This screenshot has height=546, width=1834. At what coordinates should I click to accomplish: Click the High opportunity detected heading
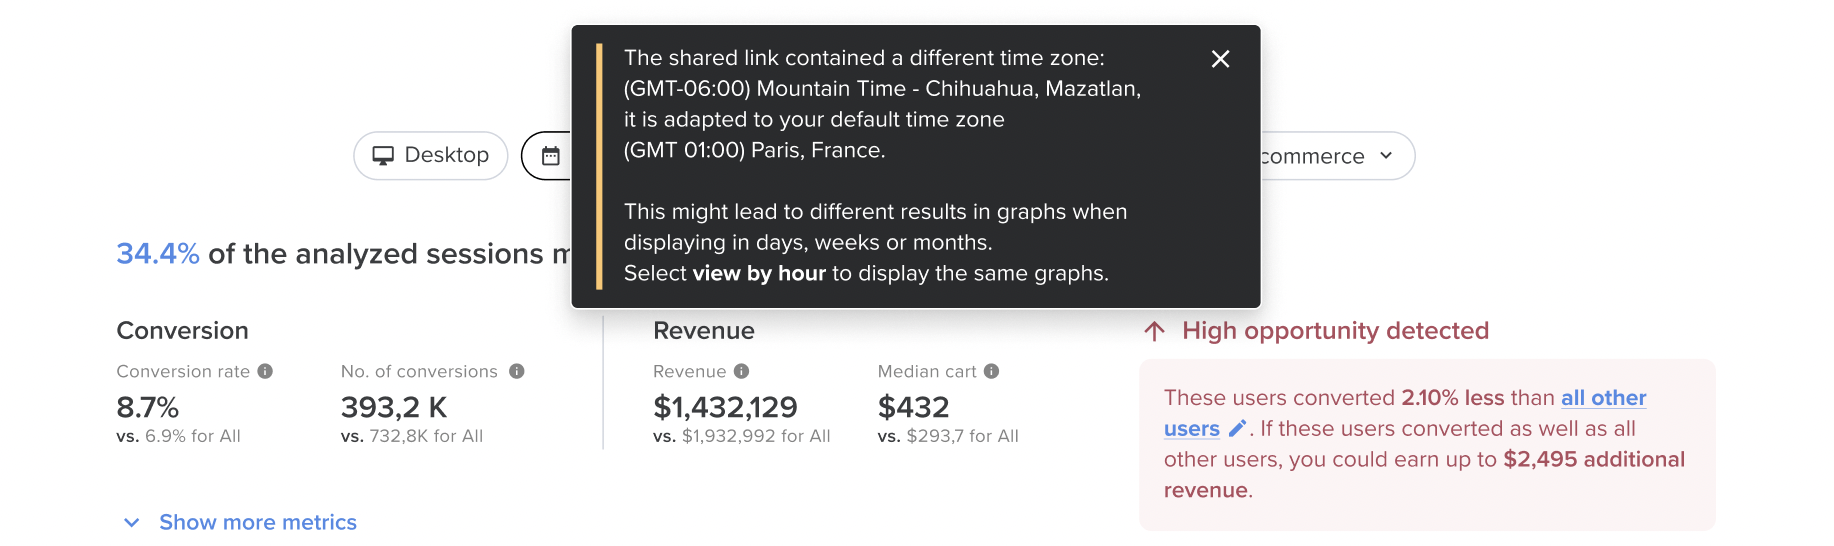coord(1335,331)
